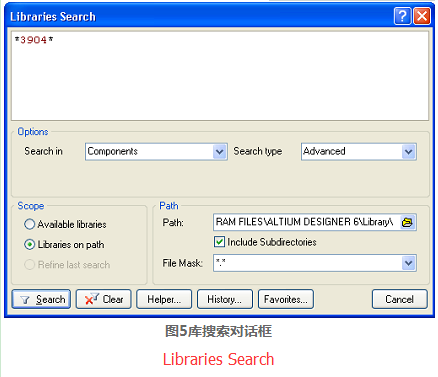This screenshot has width=438, height=377.
Task: Uncheck Include Subdirectories checkbox
Action: 219,242
